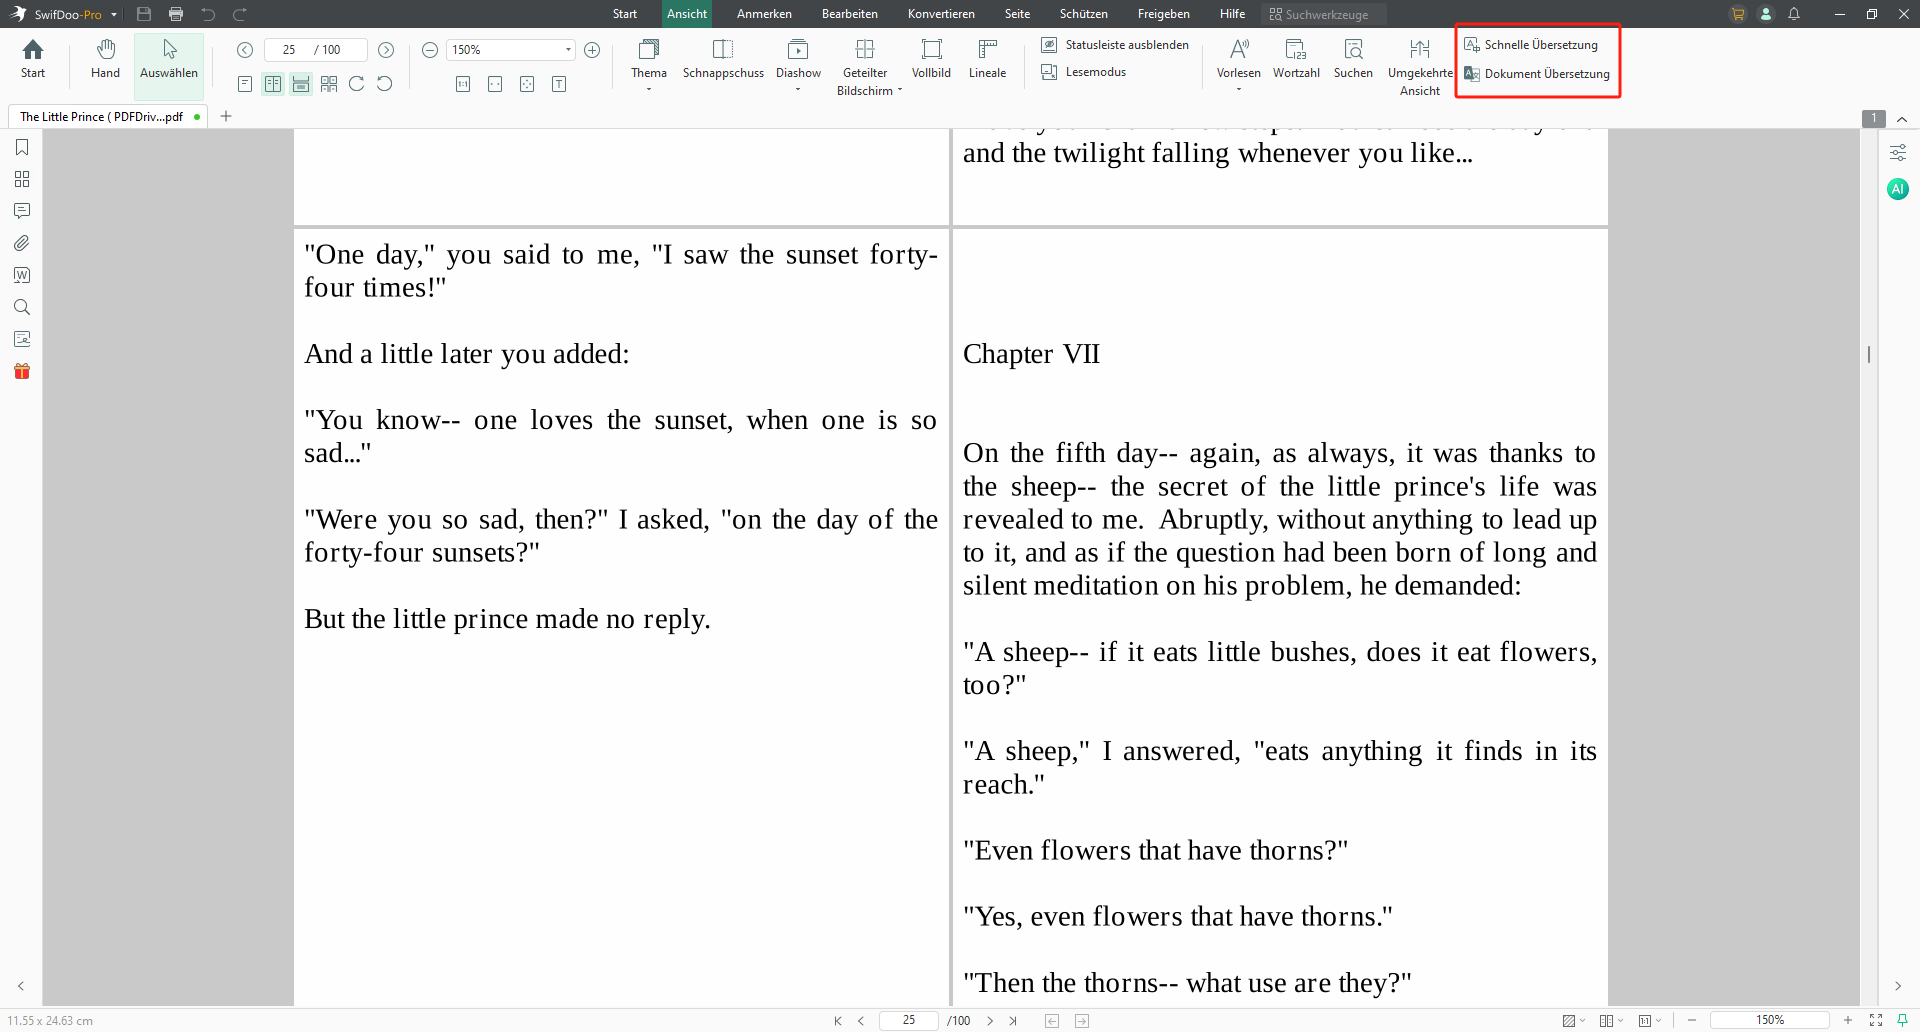Open the bookmarks sidebar panel
This screenshot has width=1920, height=1032.
tap(22, 147)
